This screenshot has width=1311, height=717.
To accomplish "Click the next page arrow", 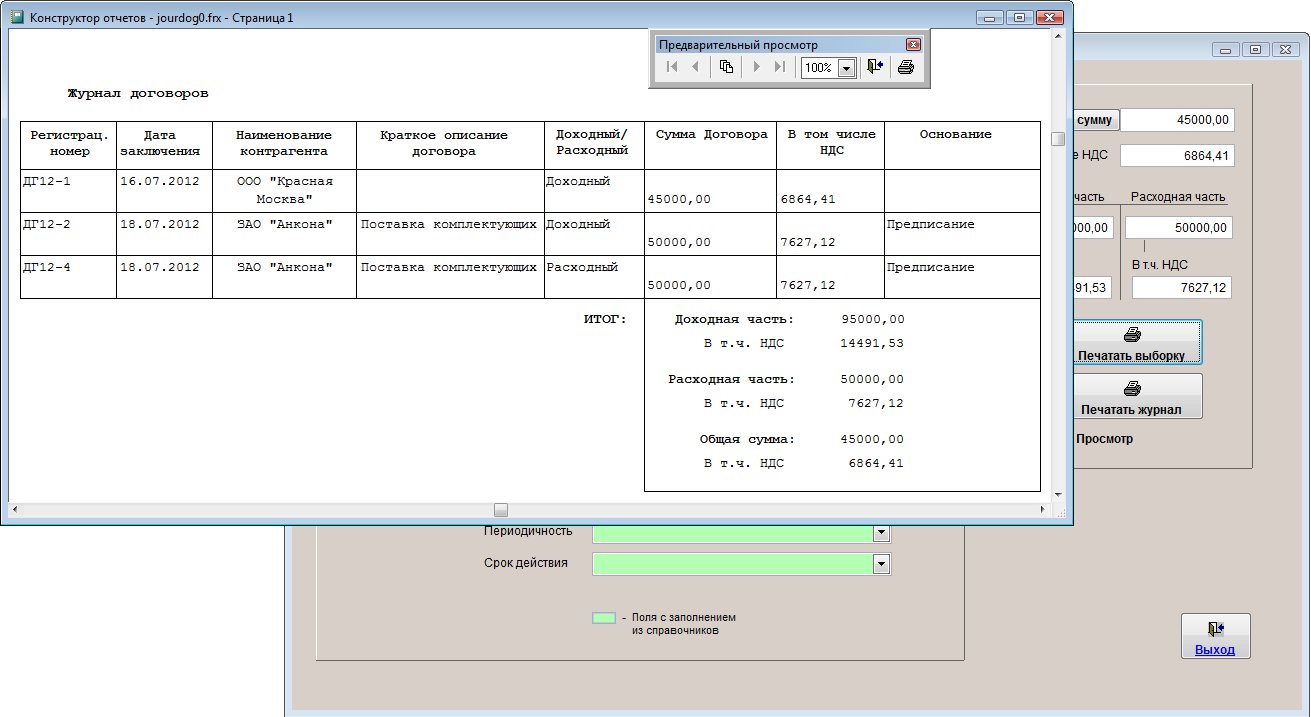I will coord(756,67).
